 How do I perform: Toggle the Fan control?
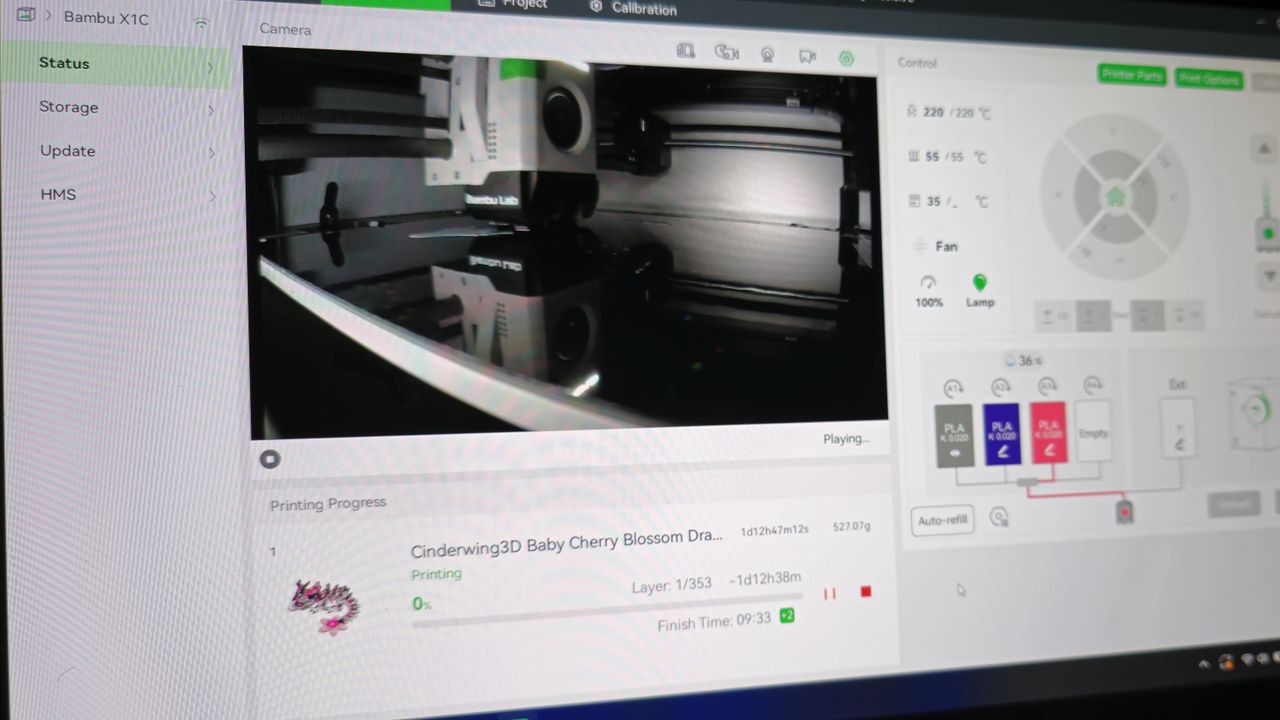[936, 246]
